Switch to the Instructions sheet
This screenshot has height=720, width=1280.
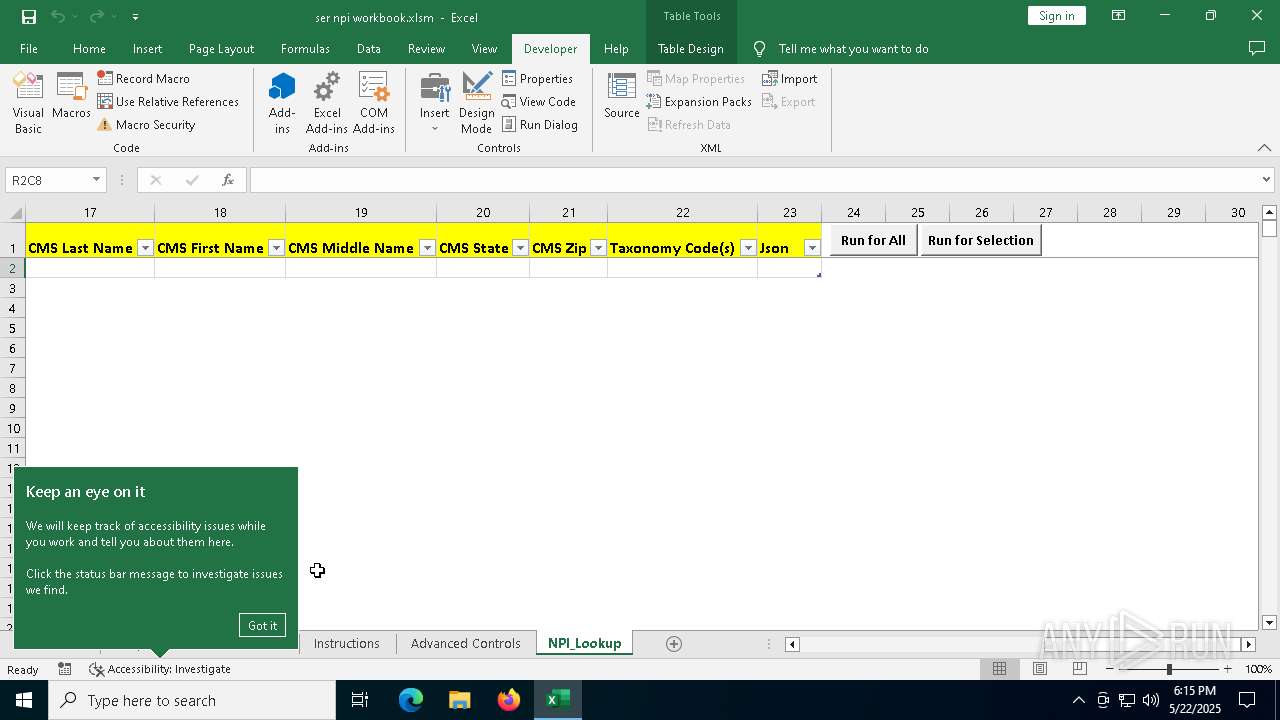click(x=346, y=643)
